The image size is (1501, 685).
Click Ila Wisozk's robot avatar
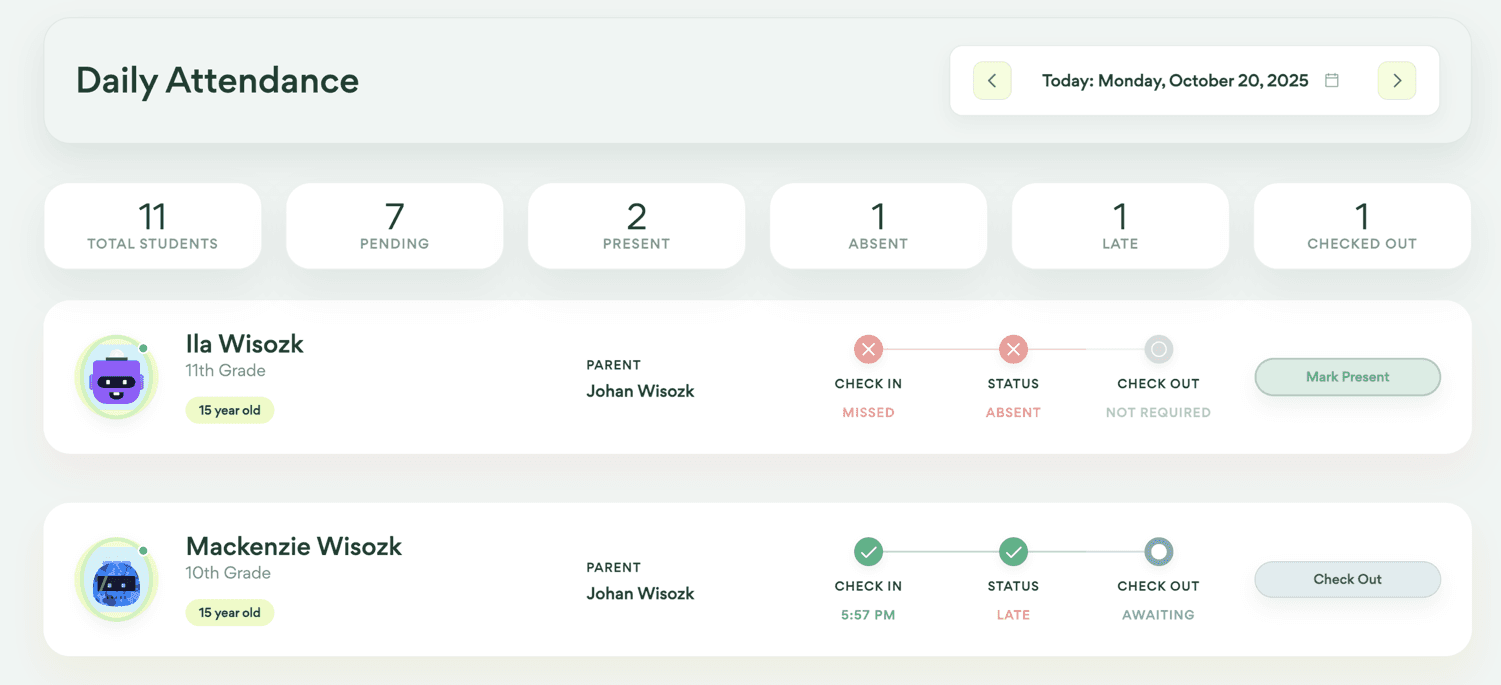[117, 378]
